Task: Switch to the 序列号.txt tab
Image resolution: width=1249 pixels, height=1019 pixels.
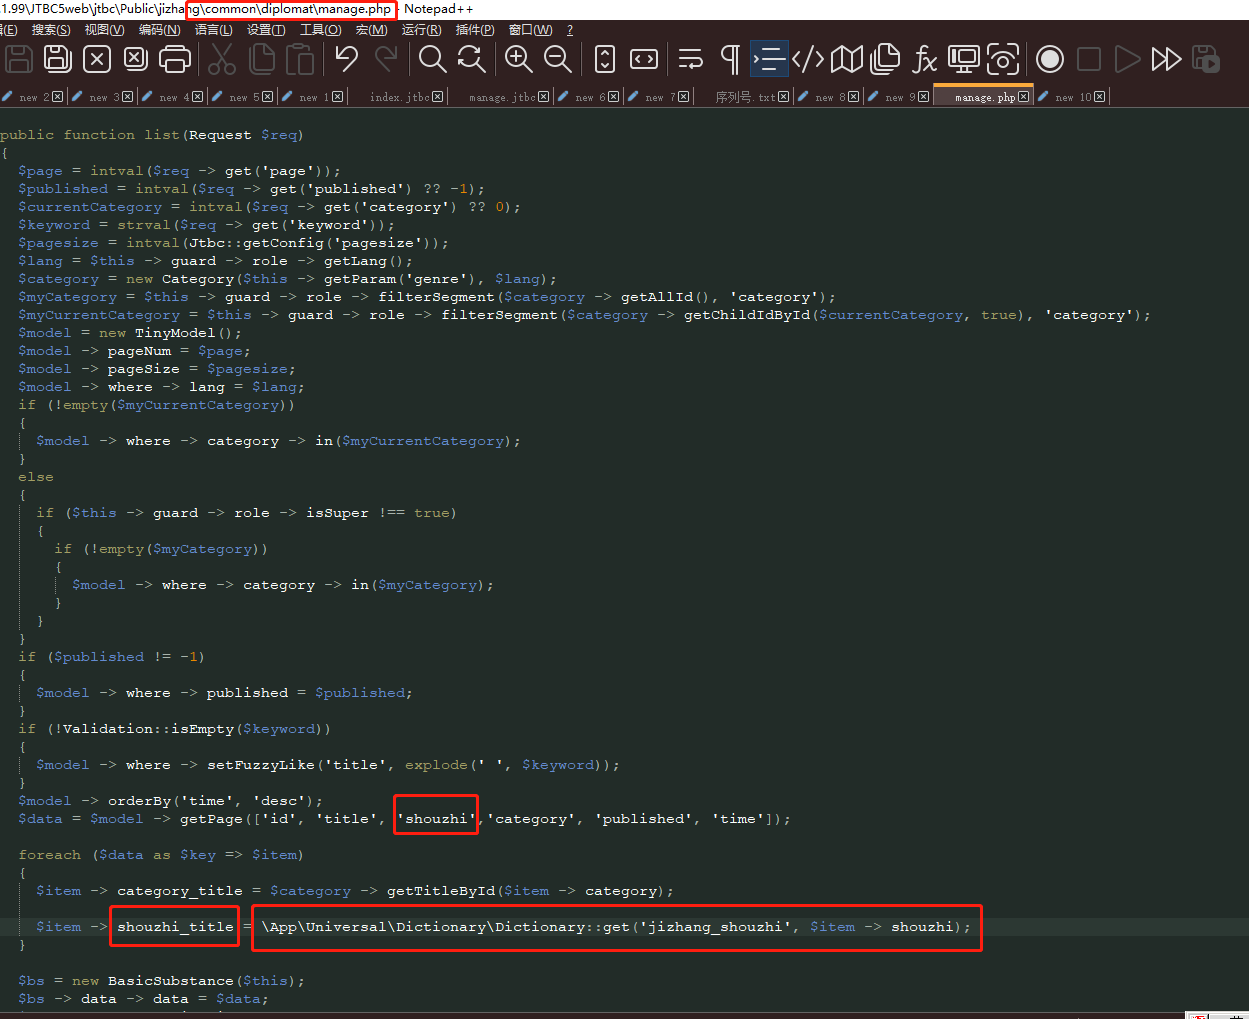Action: pos(745,97)
